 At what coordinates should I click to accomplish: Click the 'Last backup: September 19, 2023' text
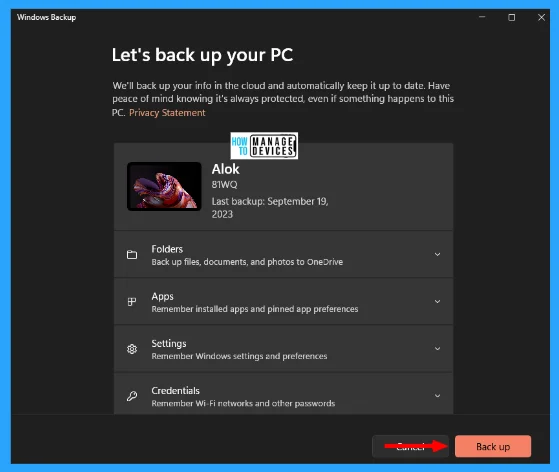click(x=270, y=207)
